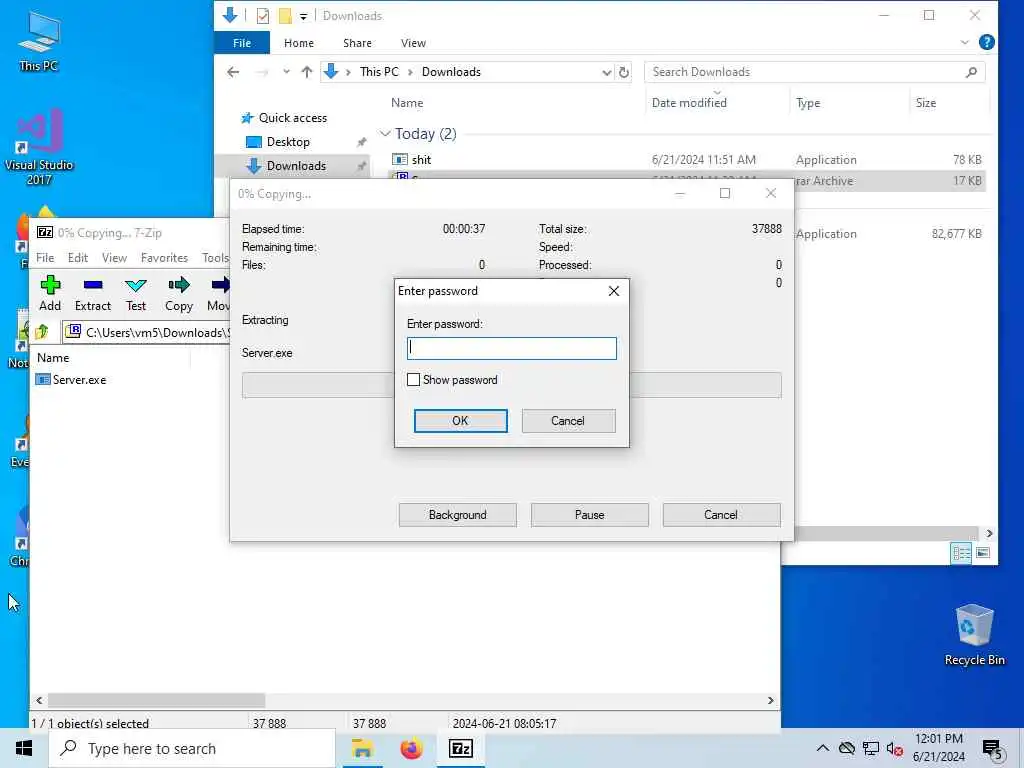The image size is (1024, 768).
Task: Click the taskbar search box
Action: point(192,748)
